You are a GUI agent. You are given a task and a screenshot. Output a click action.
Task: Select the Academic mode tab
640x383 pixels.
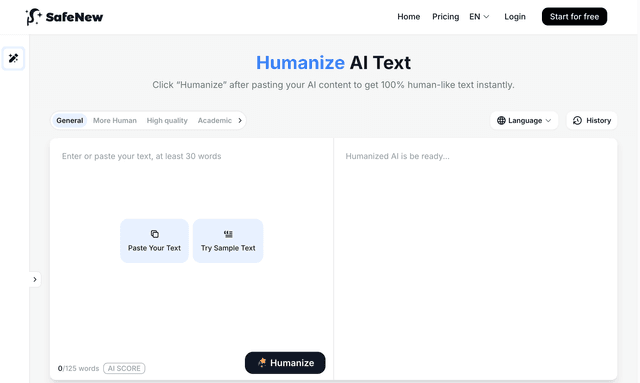tap(215, 120)
